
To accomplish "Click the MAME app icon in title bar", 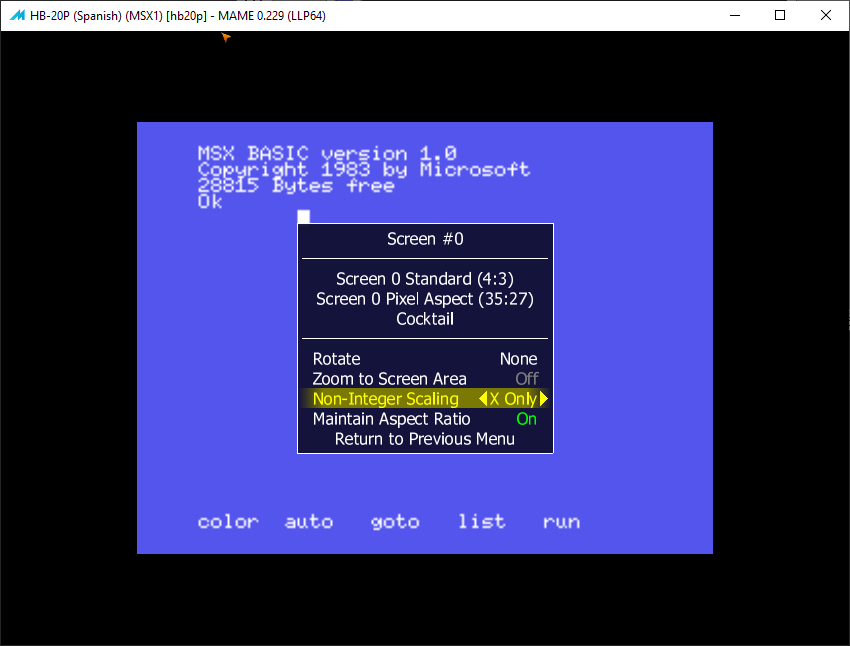I will 17,16.
